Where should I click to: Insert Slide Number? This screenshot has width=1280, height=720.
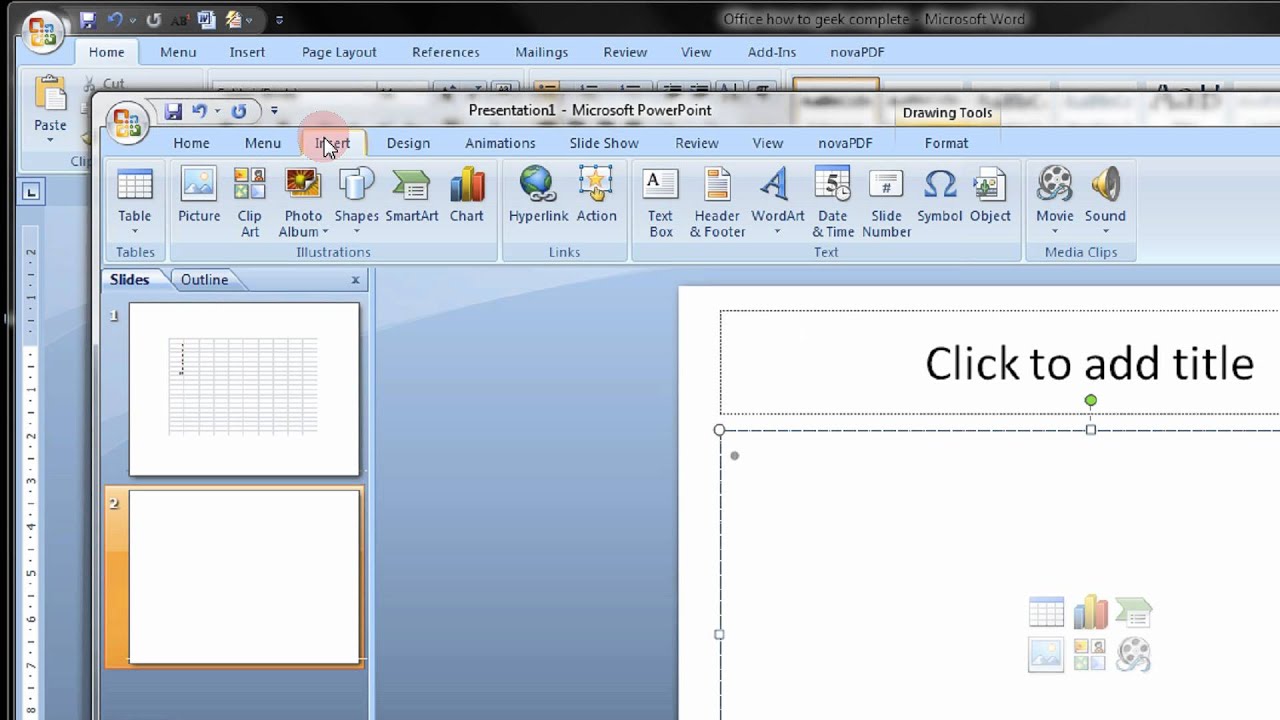tap(886, 203)
